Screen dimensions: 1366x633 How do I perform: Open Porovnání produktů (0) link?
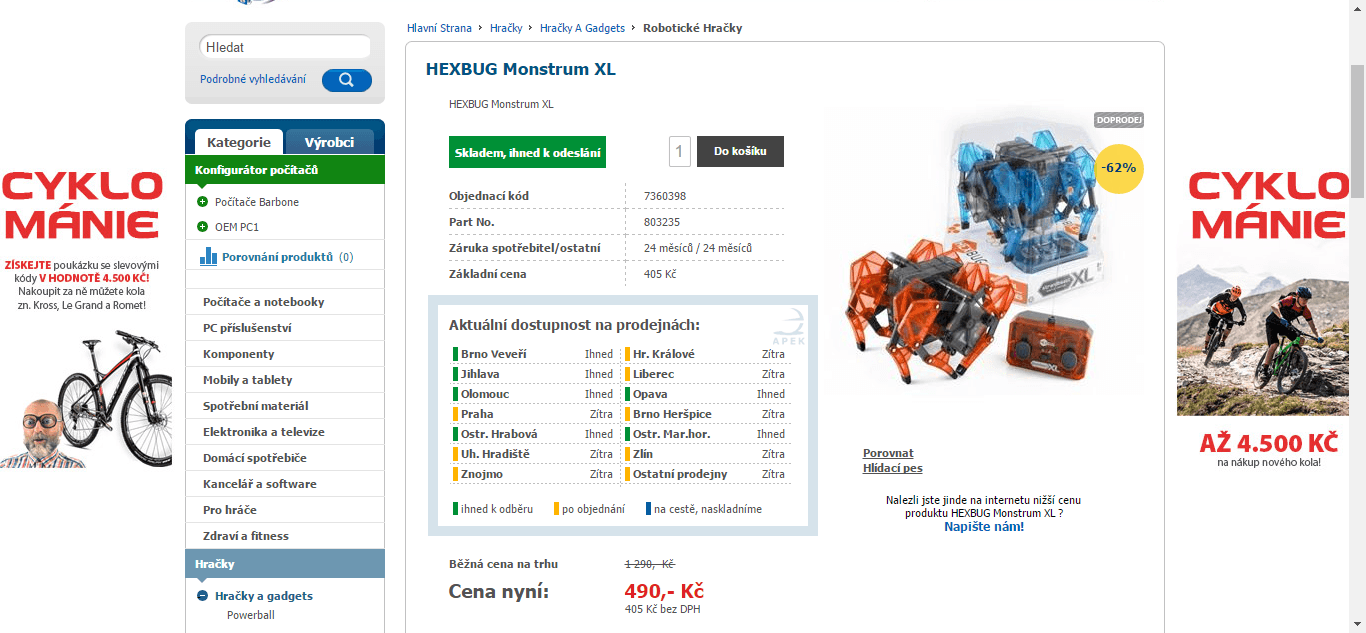288,257
